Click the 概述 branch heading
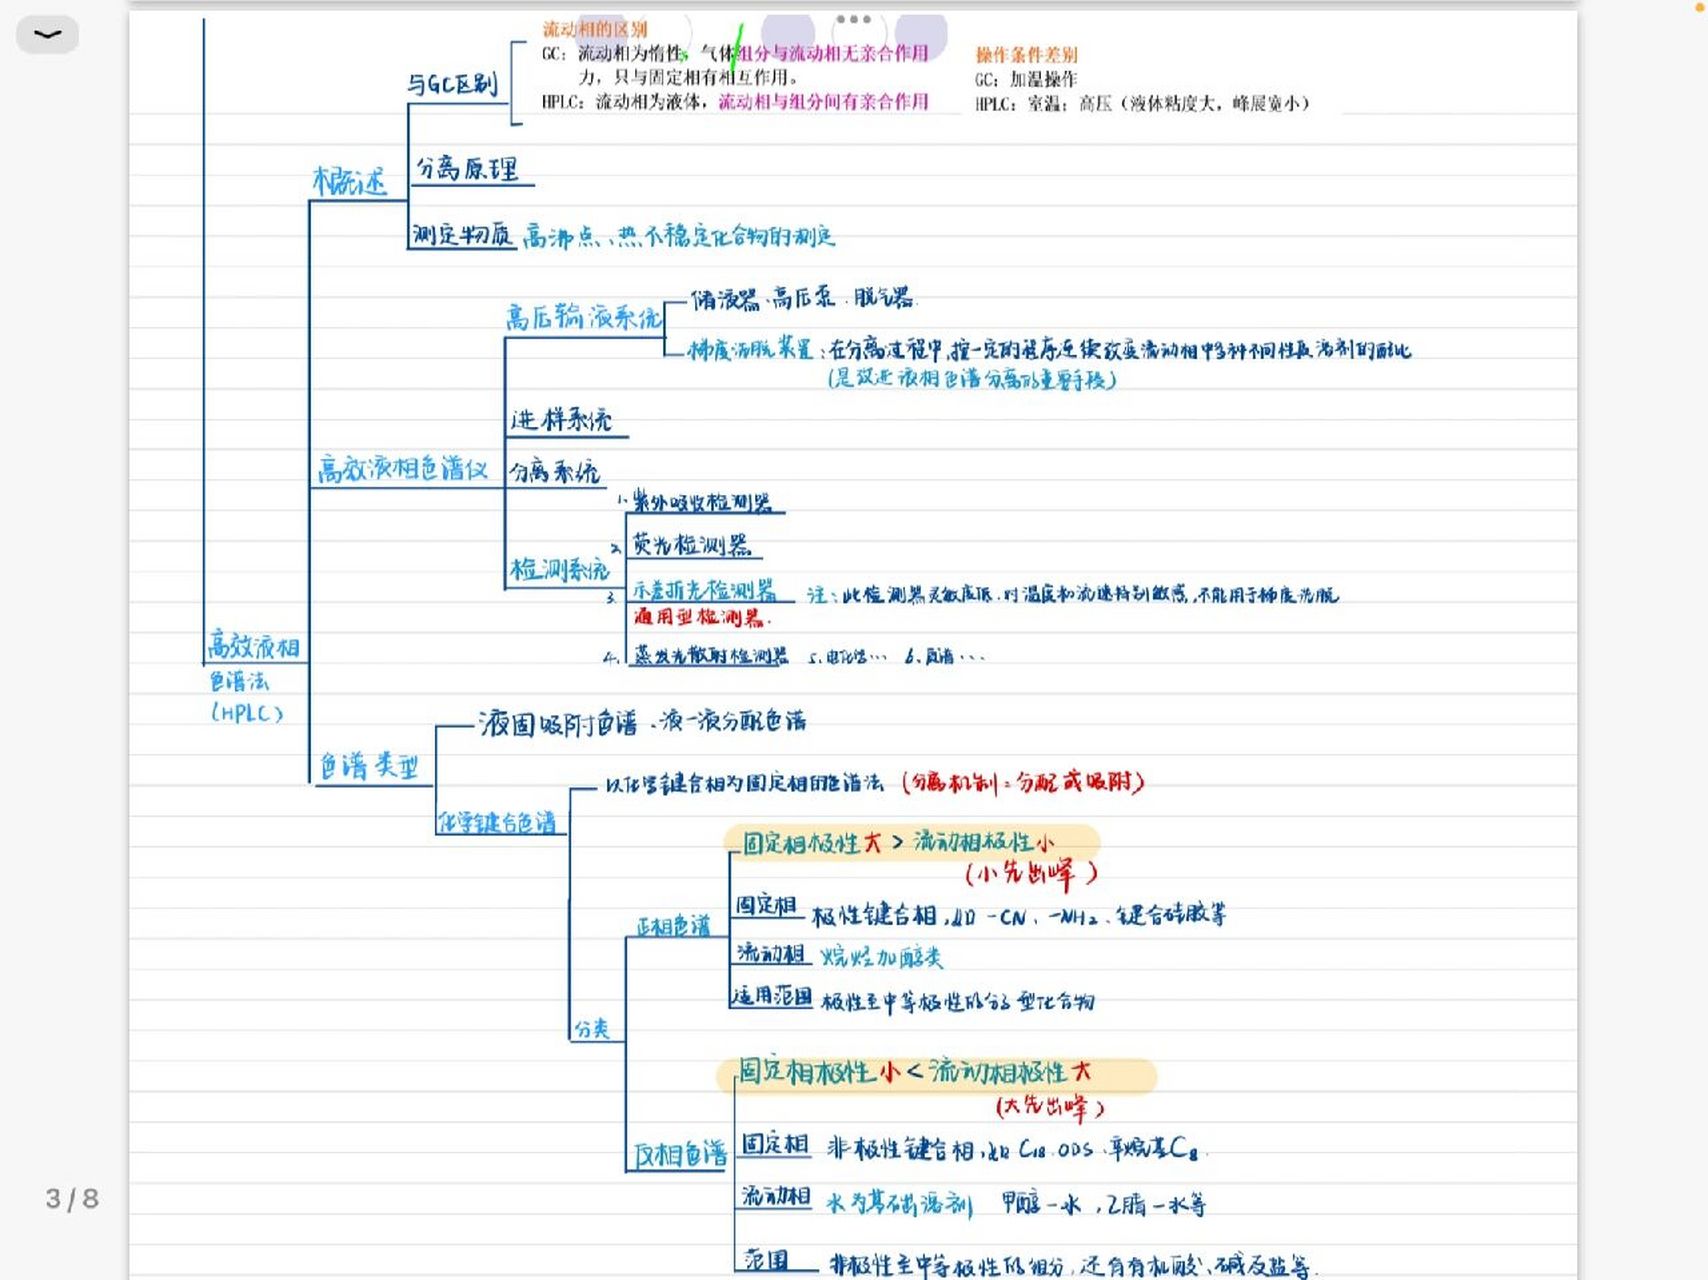The width and height of the screenshot is (1708, 1280). point(349,181)
